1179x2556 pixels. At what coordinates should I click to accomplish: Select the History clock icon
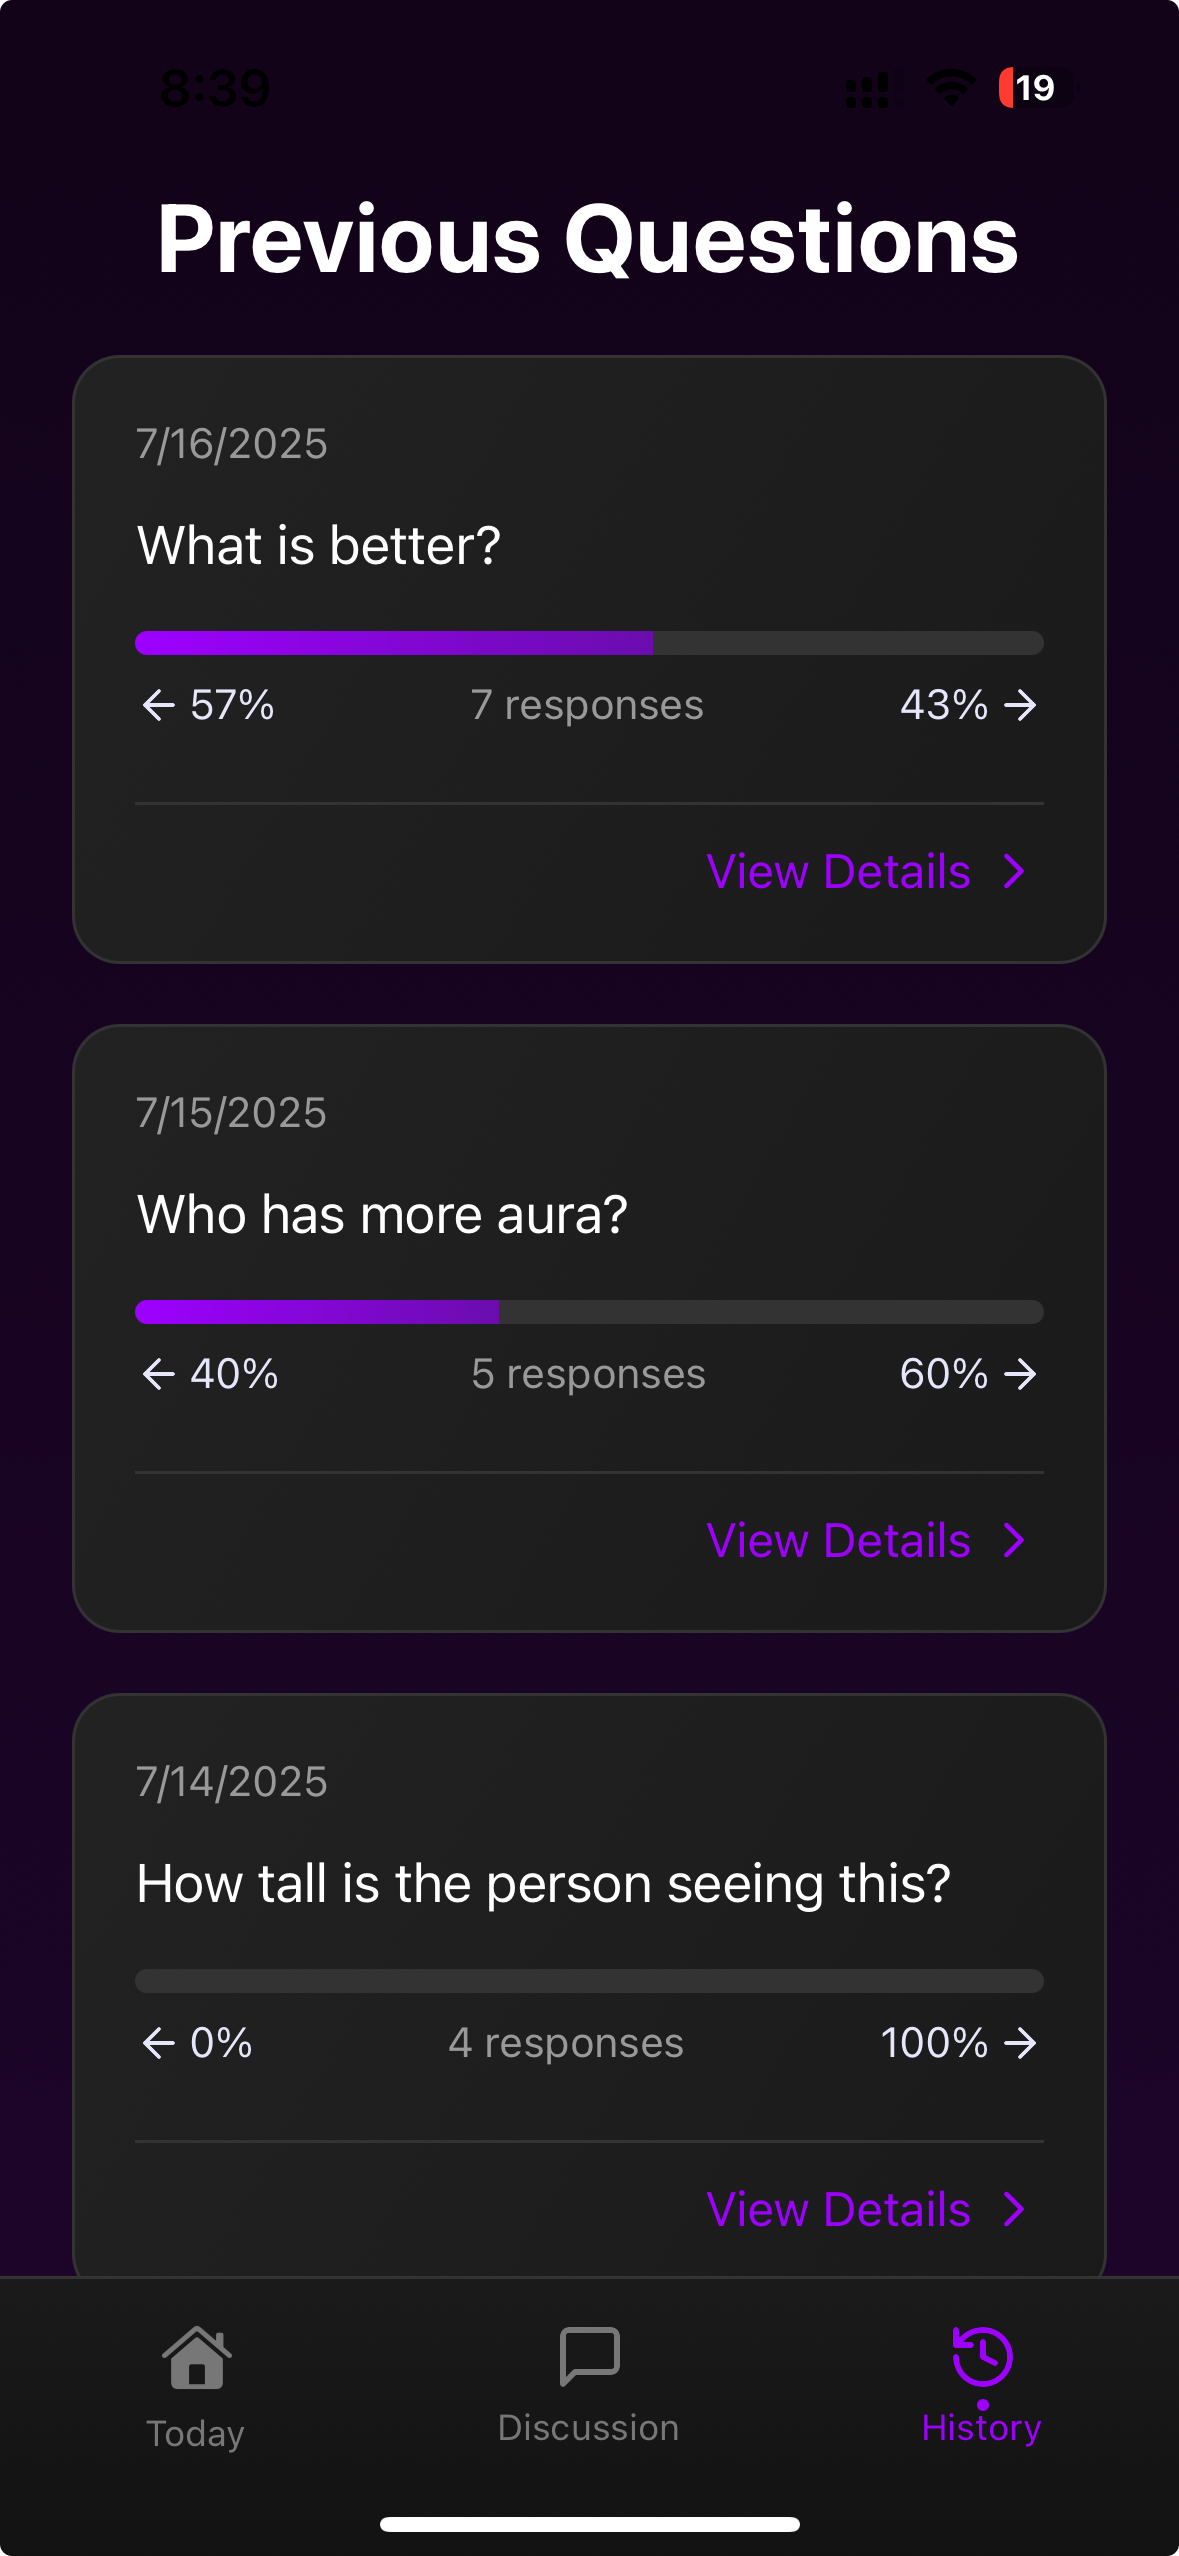pos(981,2355)
